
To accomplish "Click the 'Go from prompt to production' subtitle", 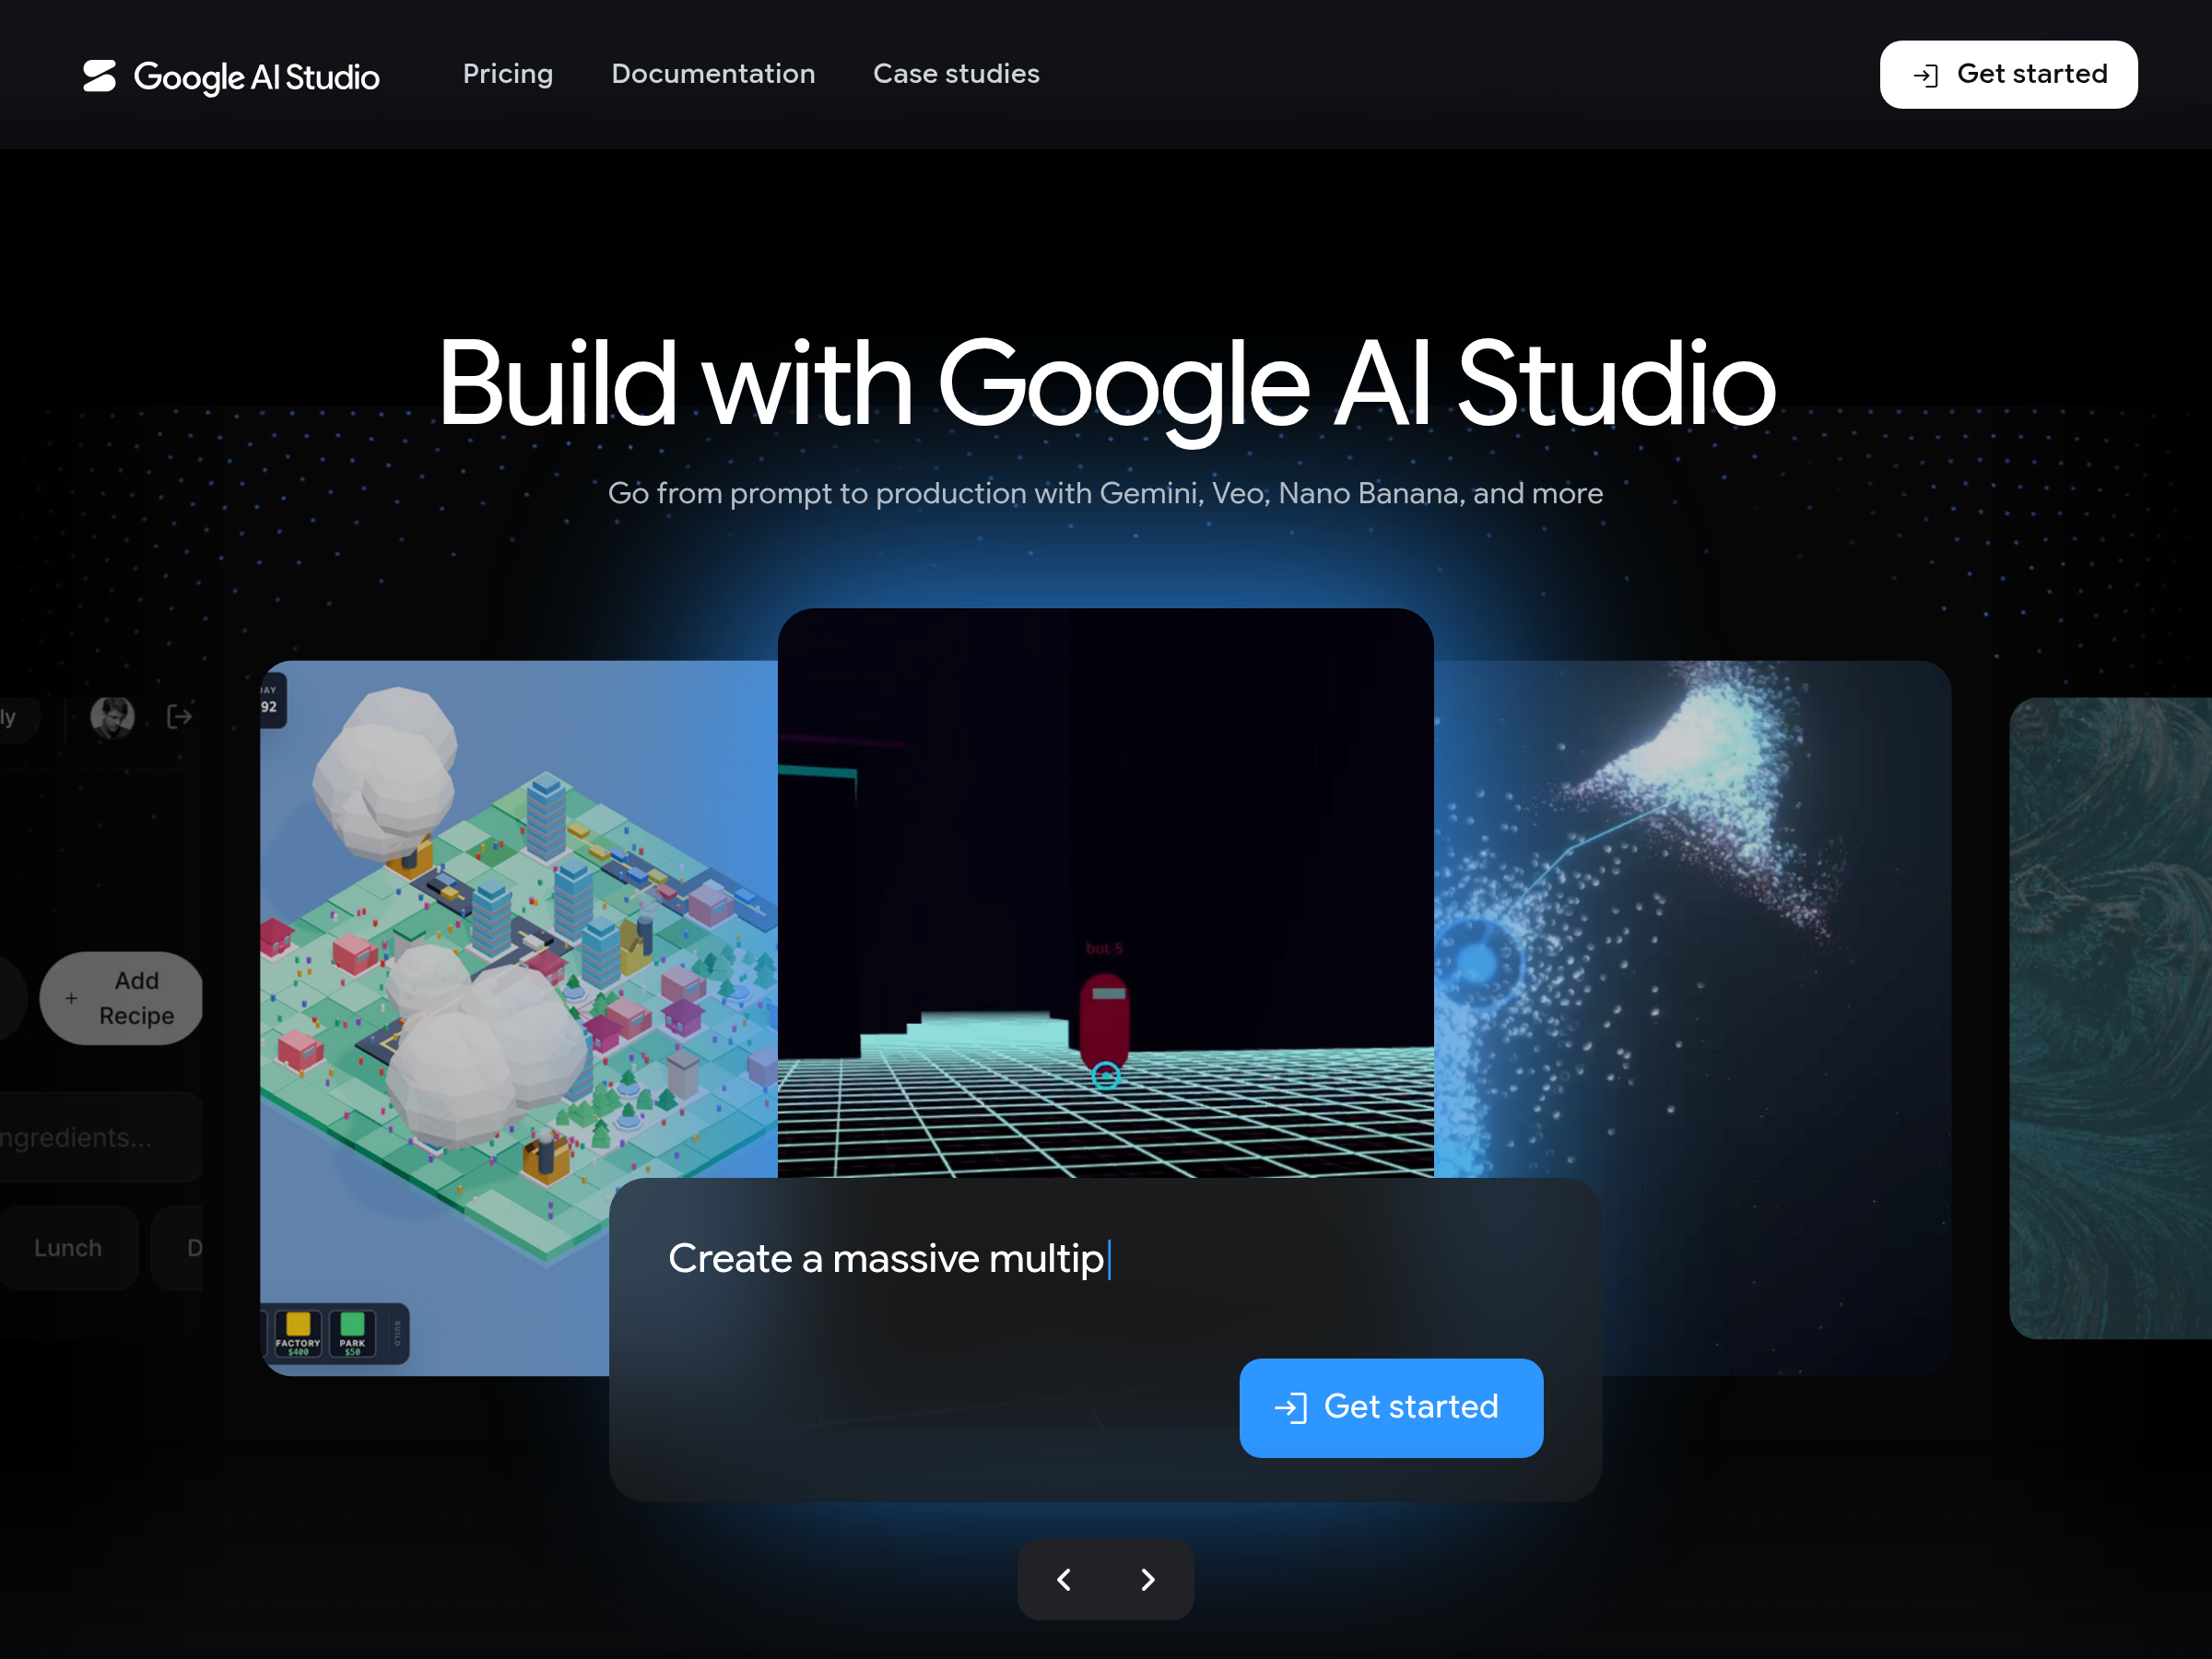I will point(1105,493).
